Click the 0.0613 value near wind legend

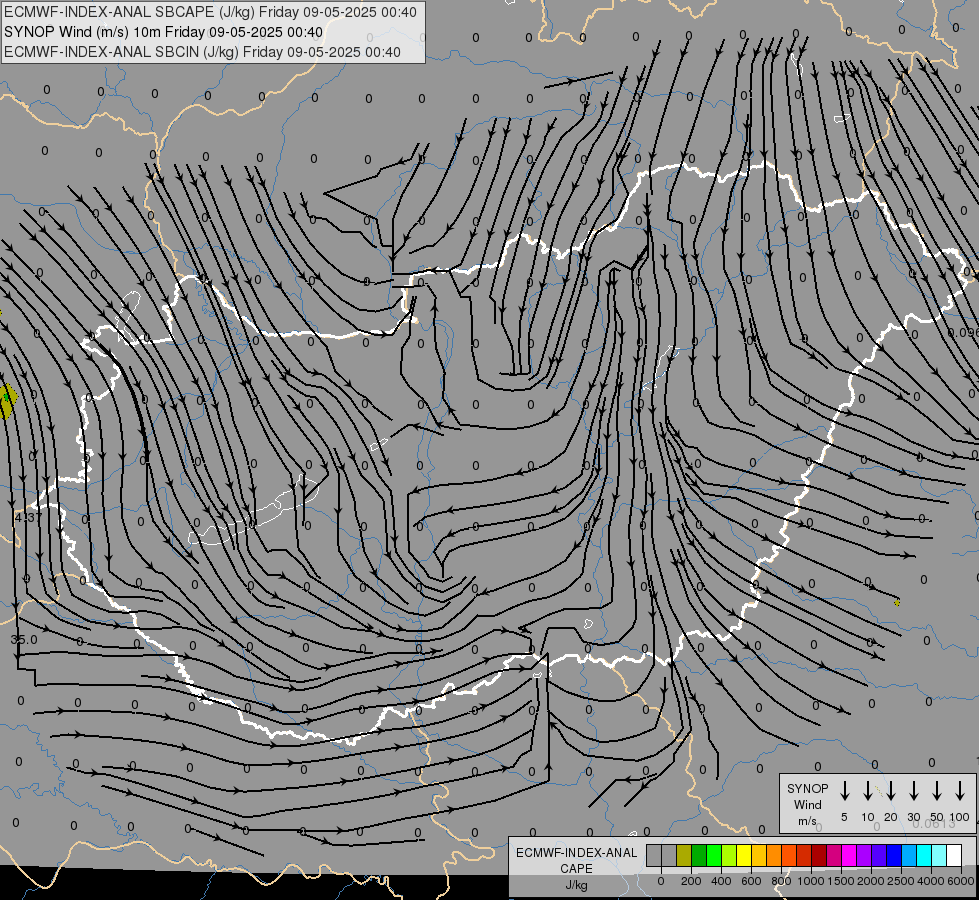[x=933, y=824]
